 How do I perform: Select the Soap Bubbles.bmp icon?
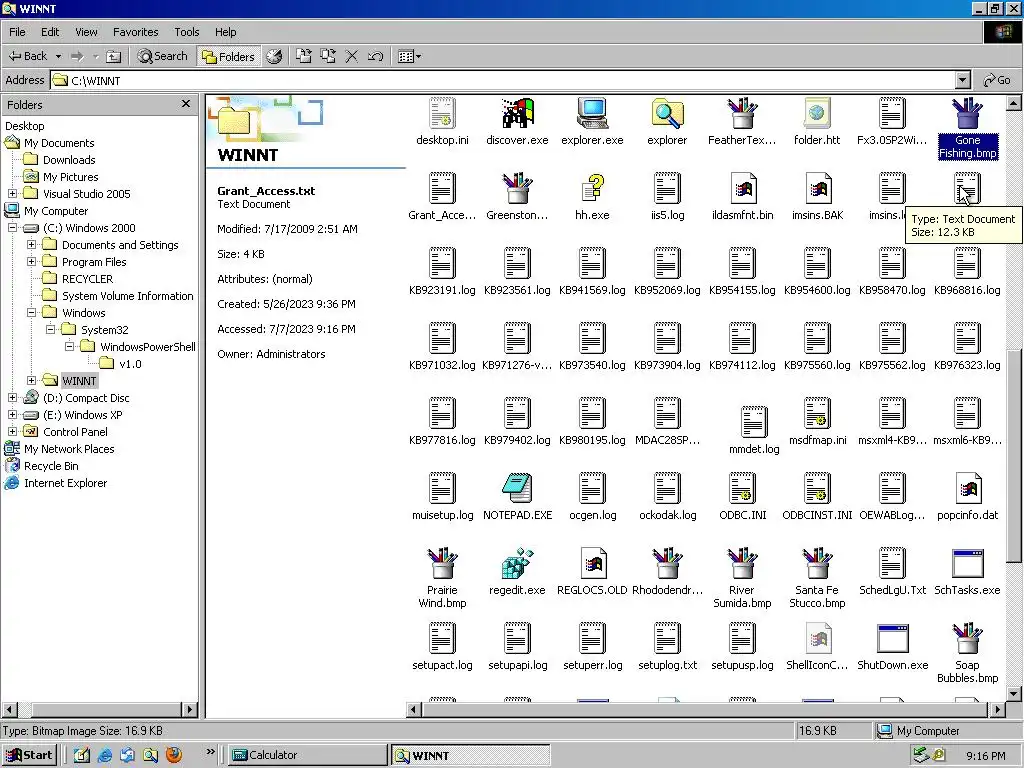tap(967, 638)
